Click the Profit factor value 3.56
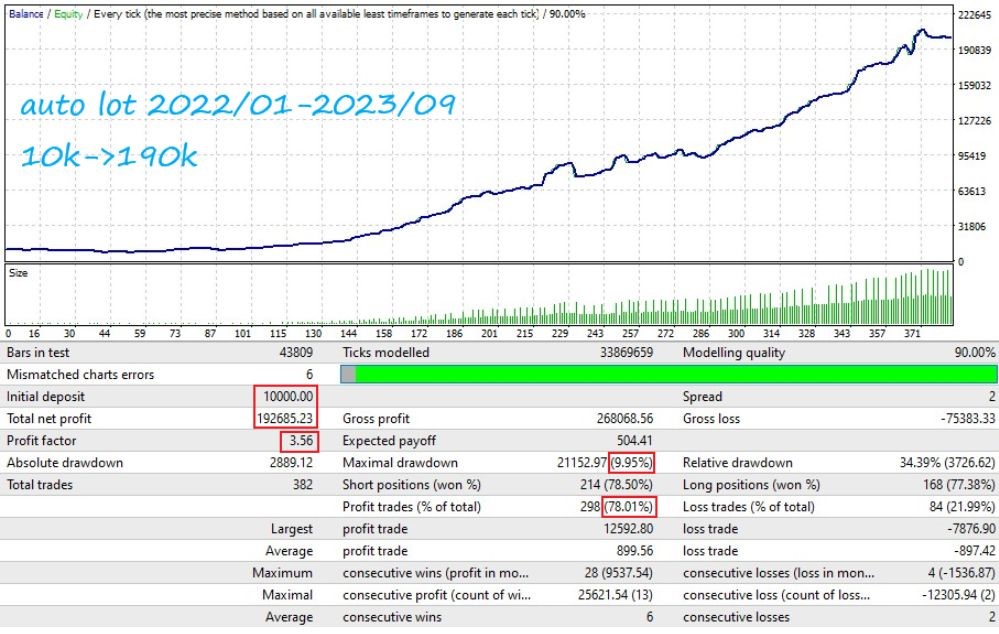The height and width of the screenshot is (634, 999). [300, 441]
